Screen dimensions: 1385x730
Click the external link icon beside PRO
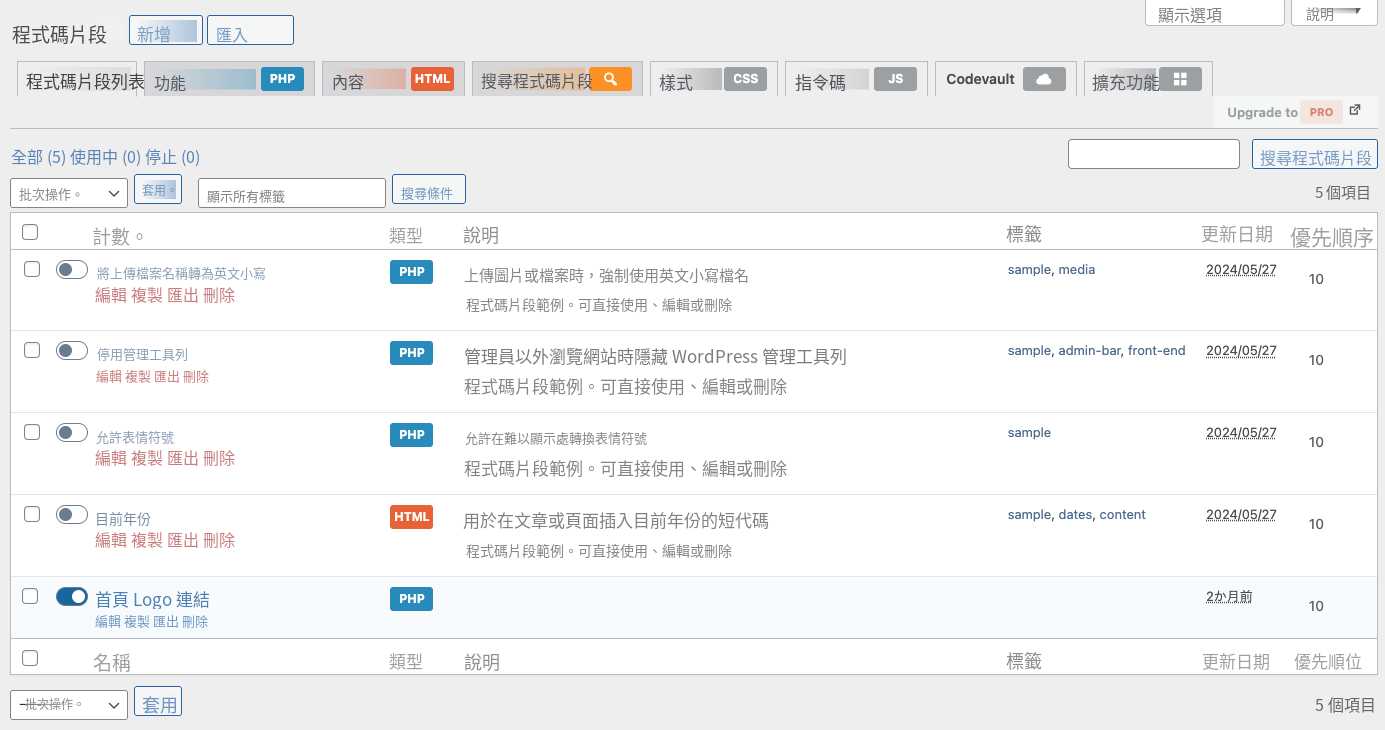tap(1355, 110)
